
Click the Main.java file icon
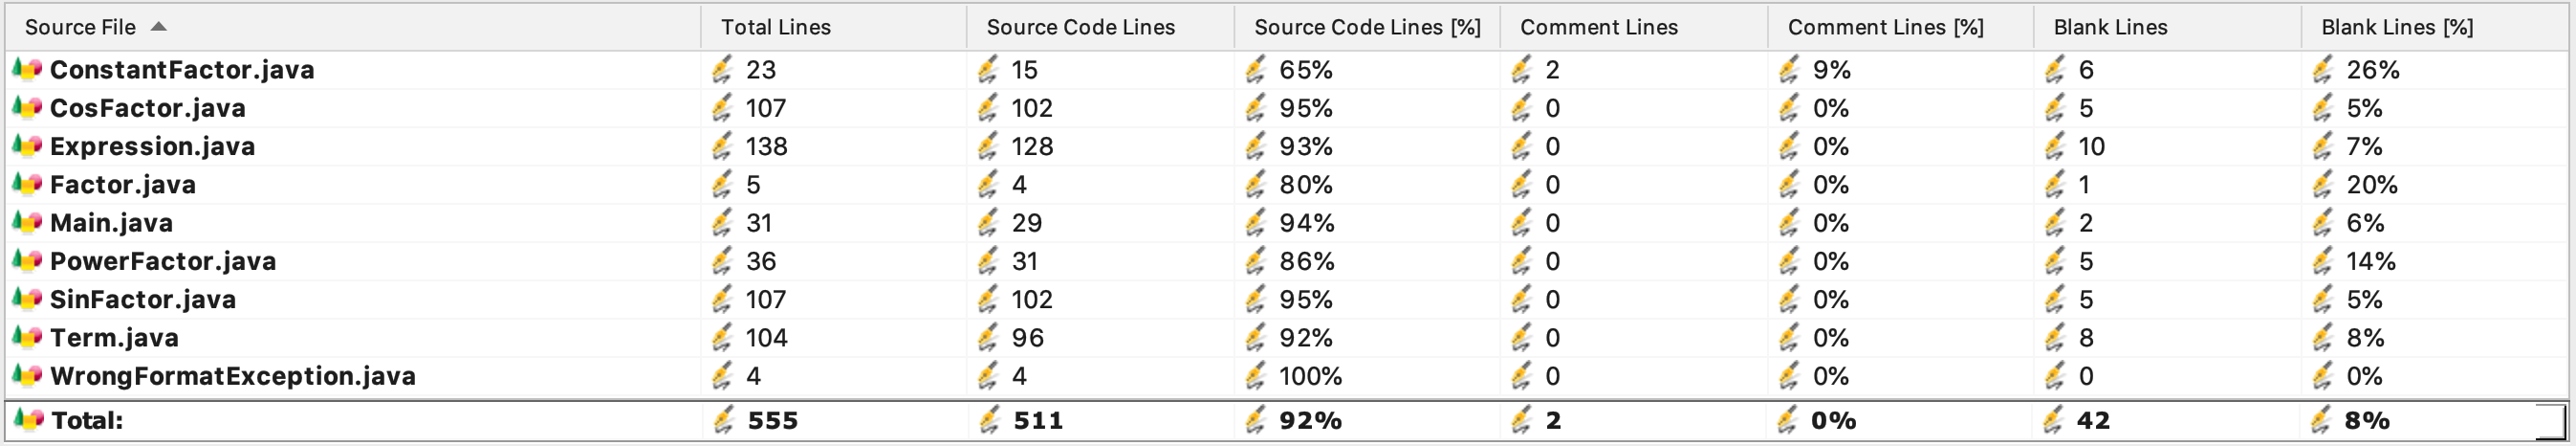[27, 222]
